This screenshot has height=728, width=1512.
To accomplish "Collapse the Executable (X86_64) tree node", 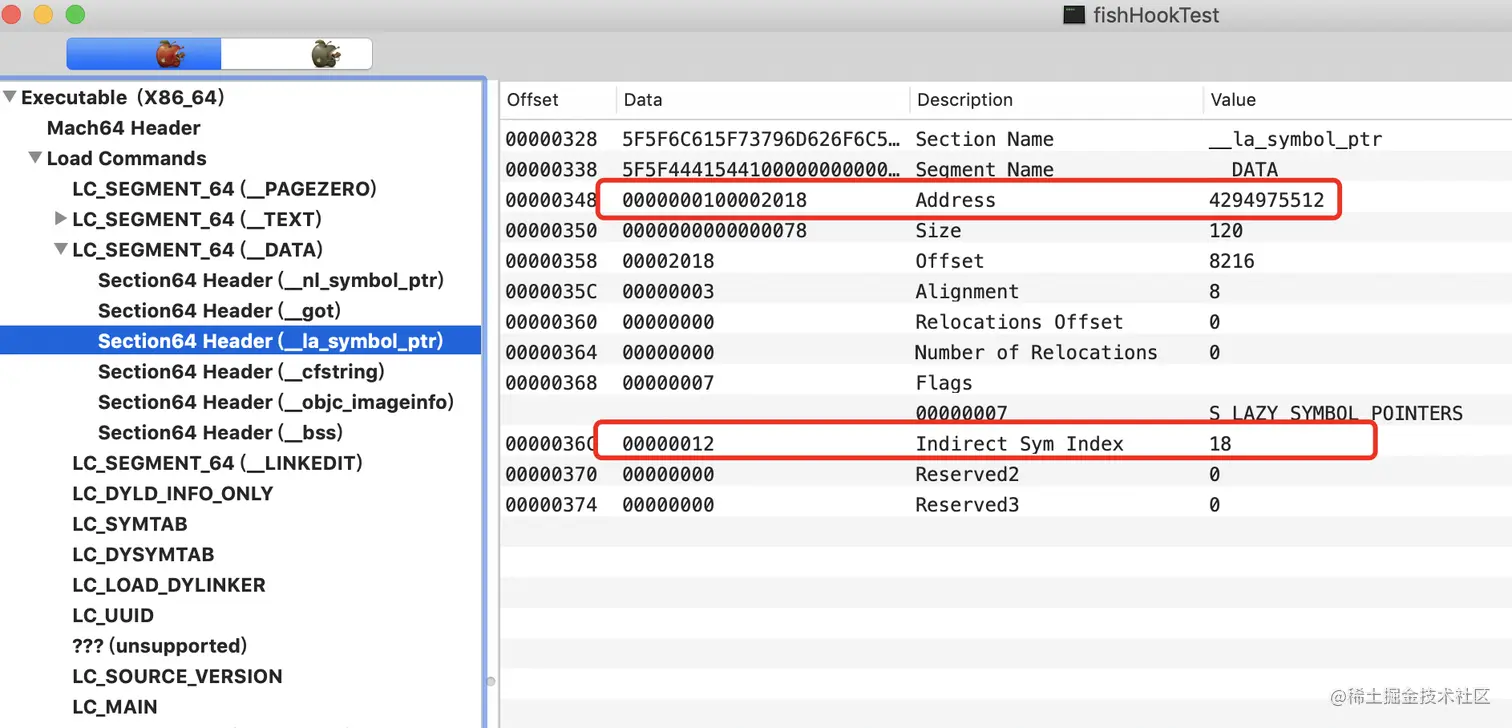I will coord(10,97).
